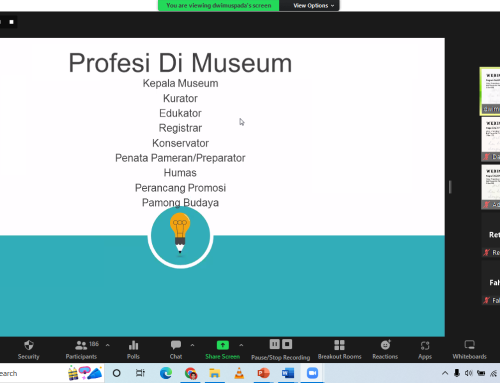This screenshot has height=383, width=500.
Task: Click the 'Kepala Museum' text line
Action: (x=180, y=83)
